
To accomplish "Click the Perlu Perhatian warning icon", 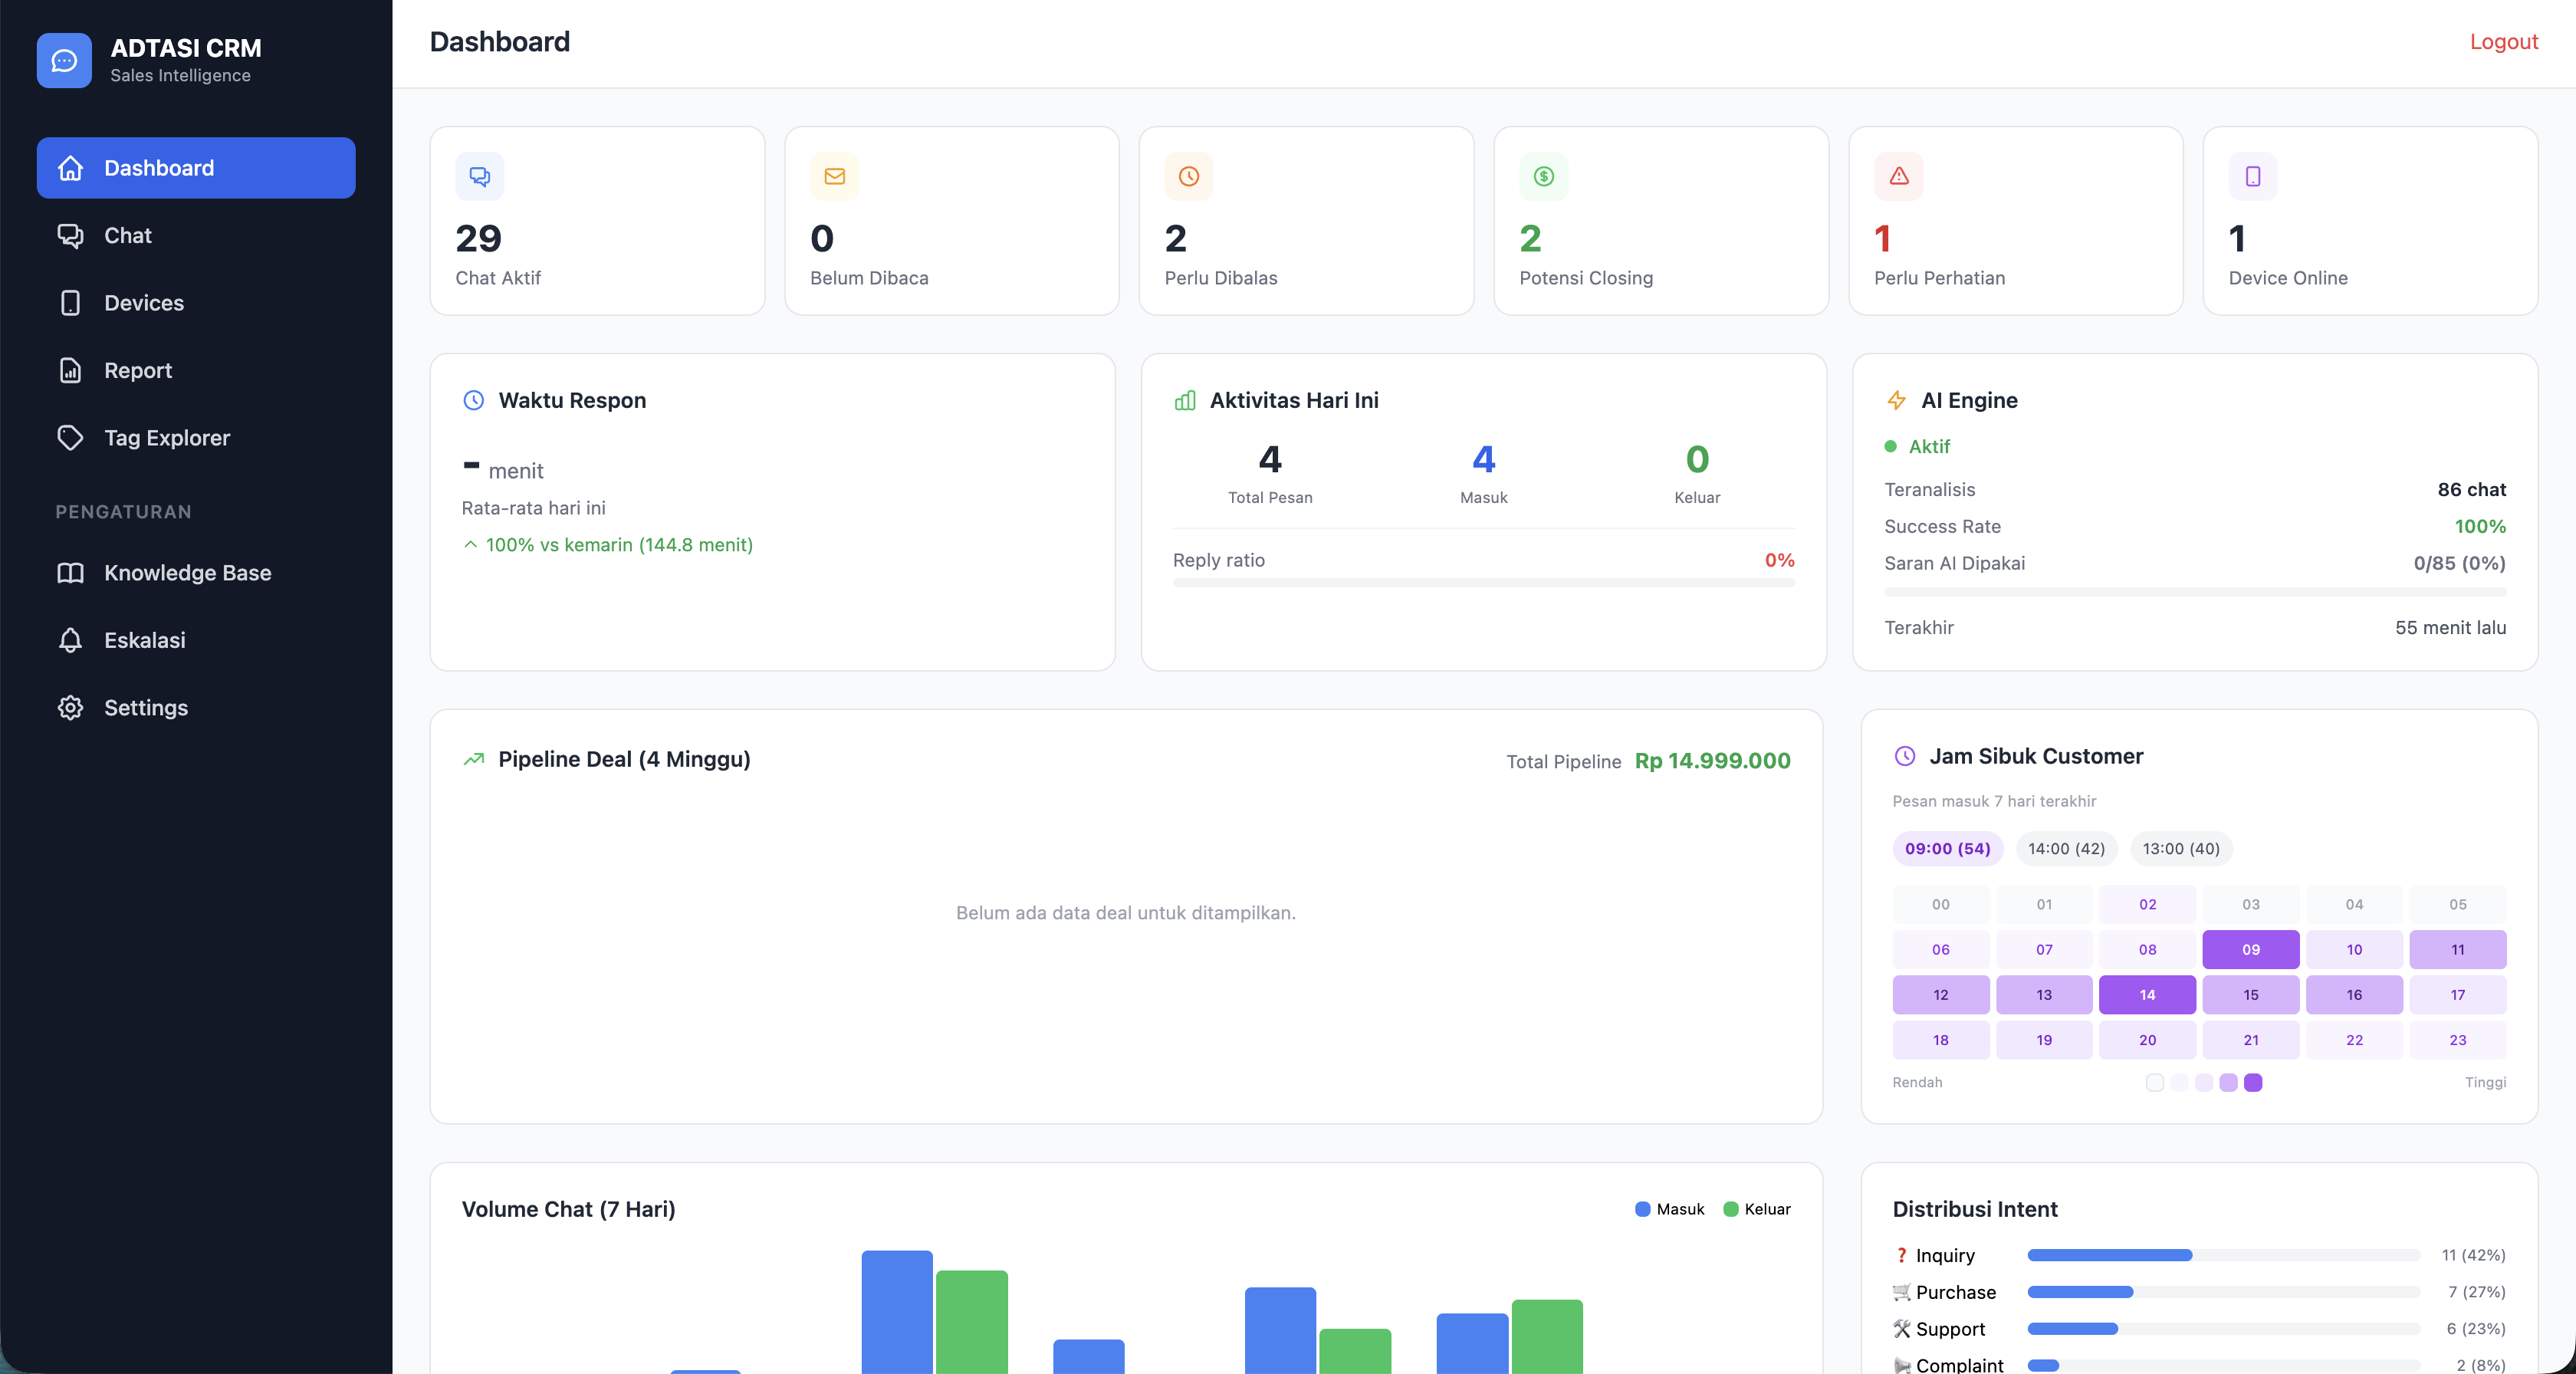I will pos(1898,177).
